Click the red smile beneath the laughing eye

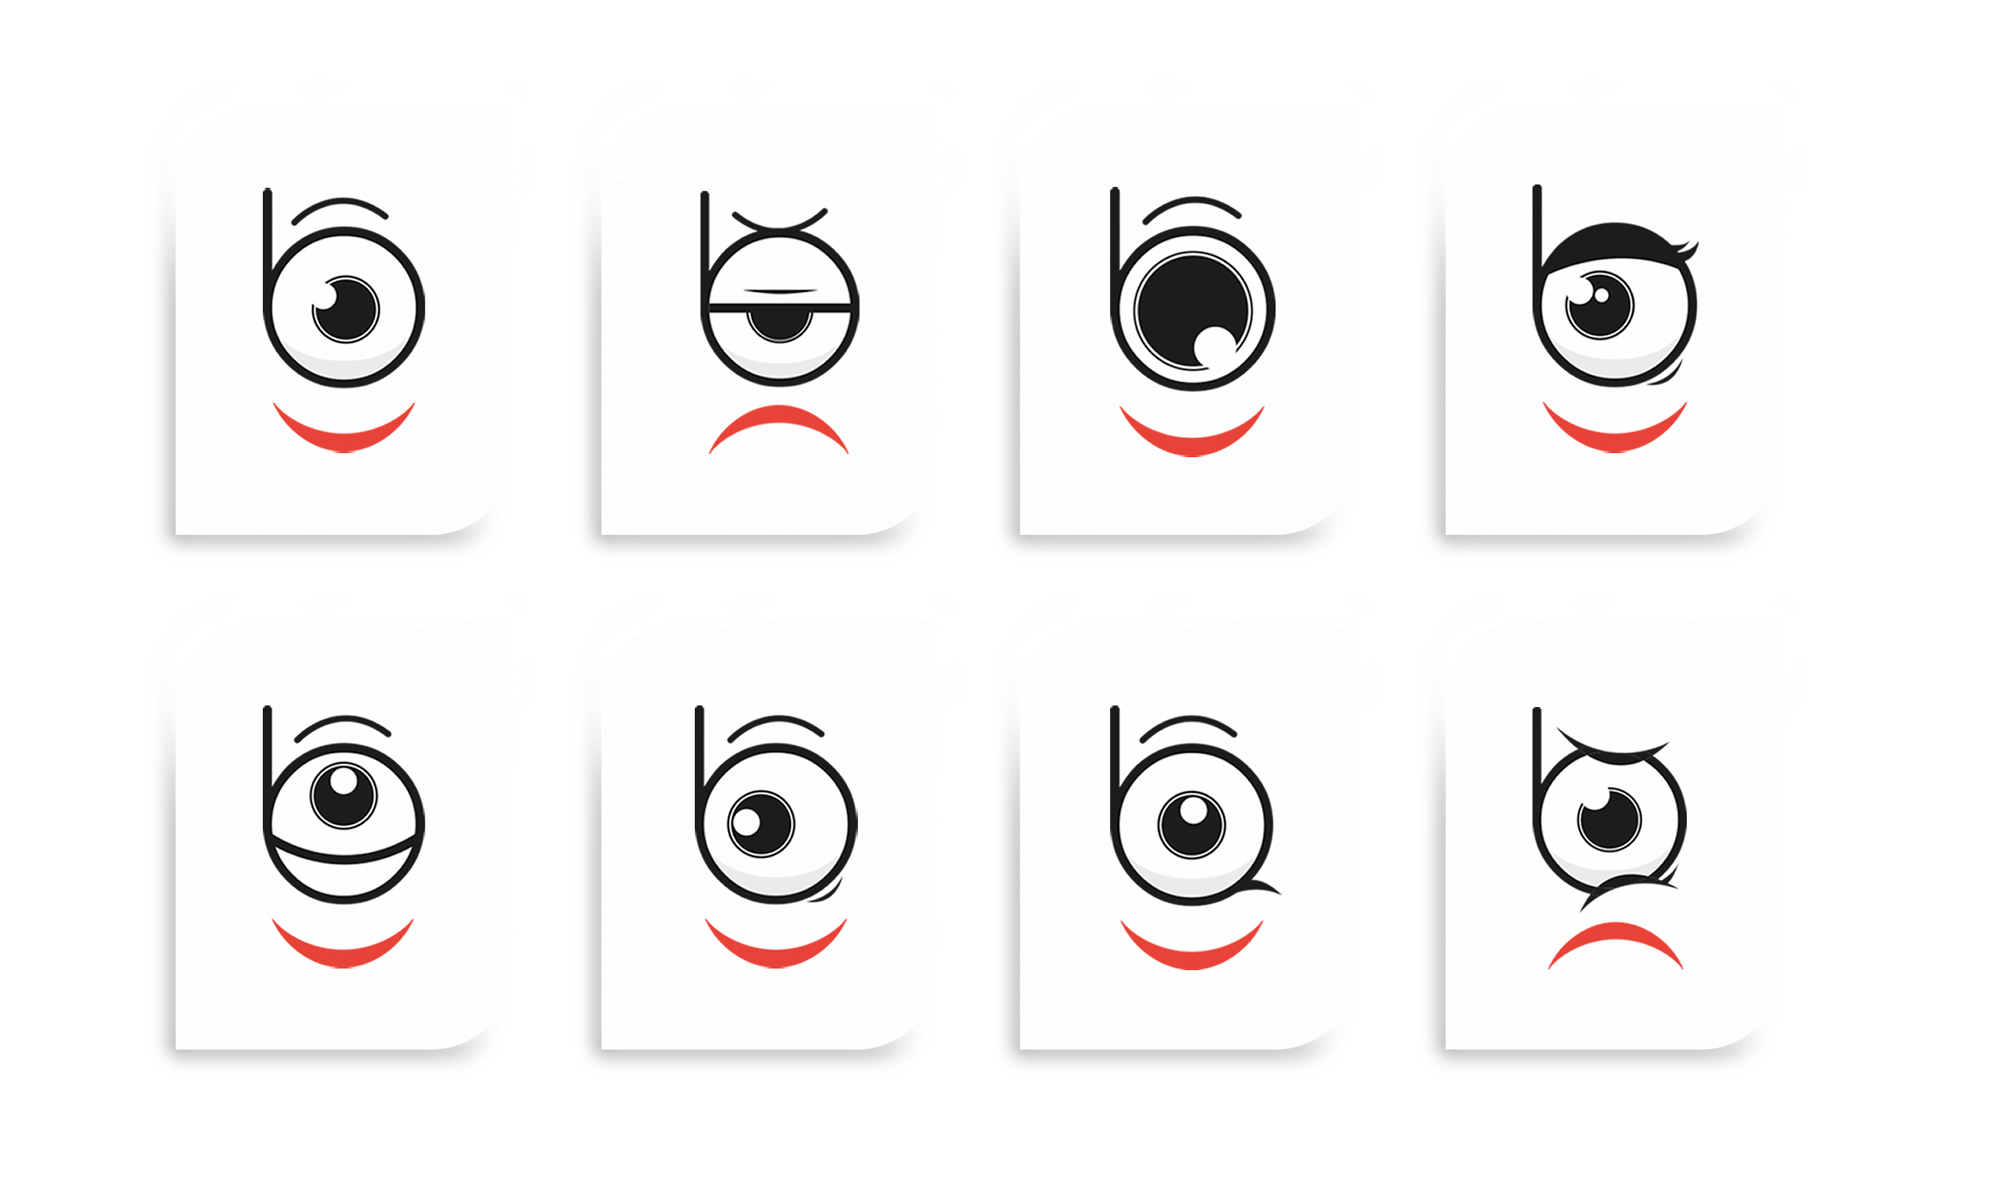[343, 943]
